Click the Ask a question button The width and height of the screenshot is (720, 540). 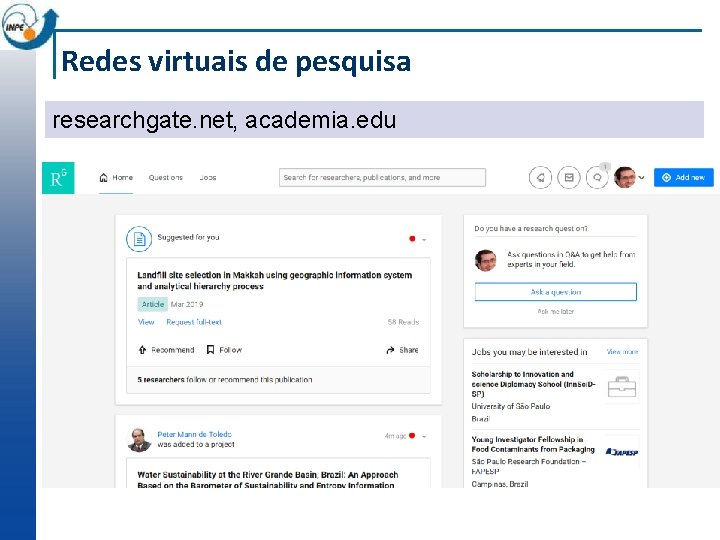[556, 292]
